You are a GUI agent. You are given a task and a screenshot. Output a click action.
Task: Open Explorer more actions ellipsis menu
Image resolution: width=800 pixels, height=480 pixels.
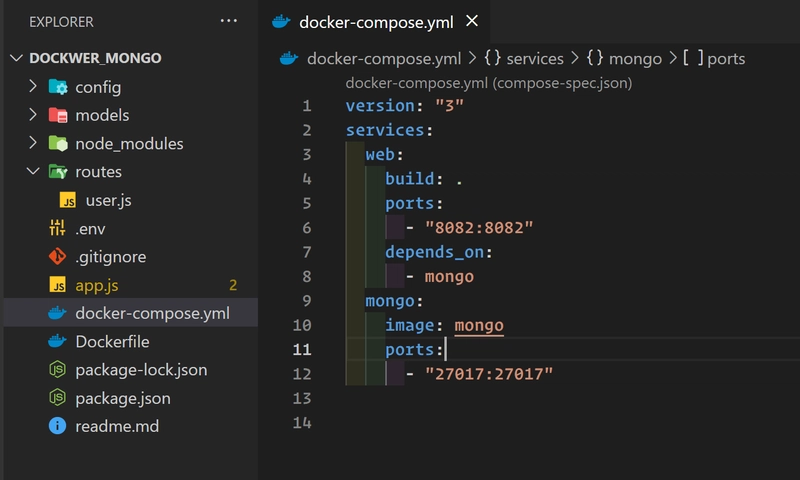229,21
